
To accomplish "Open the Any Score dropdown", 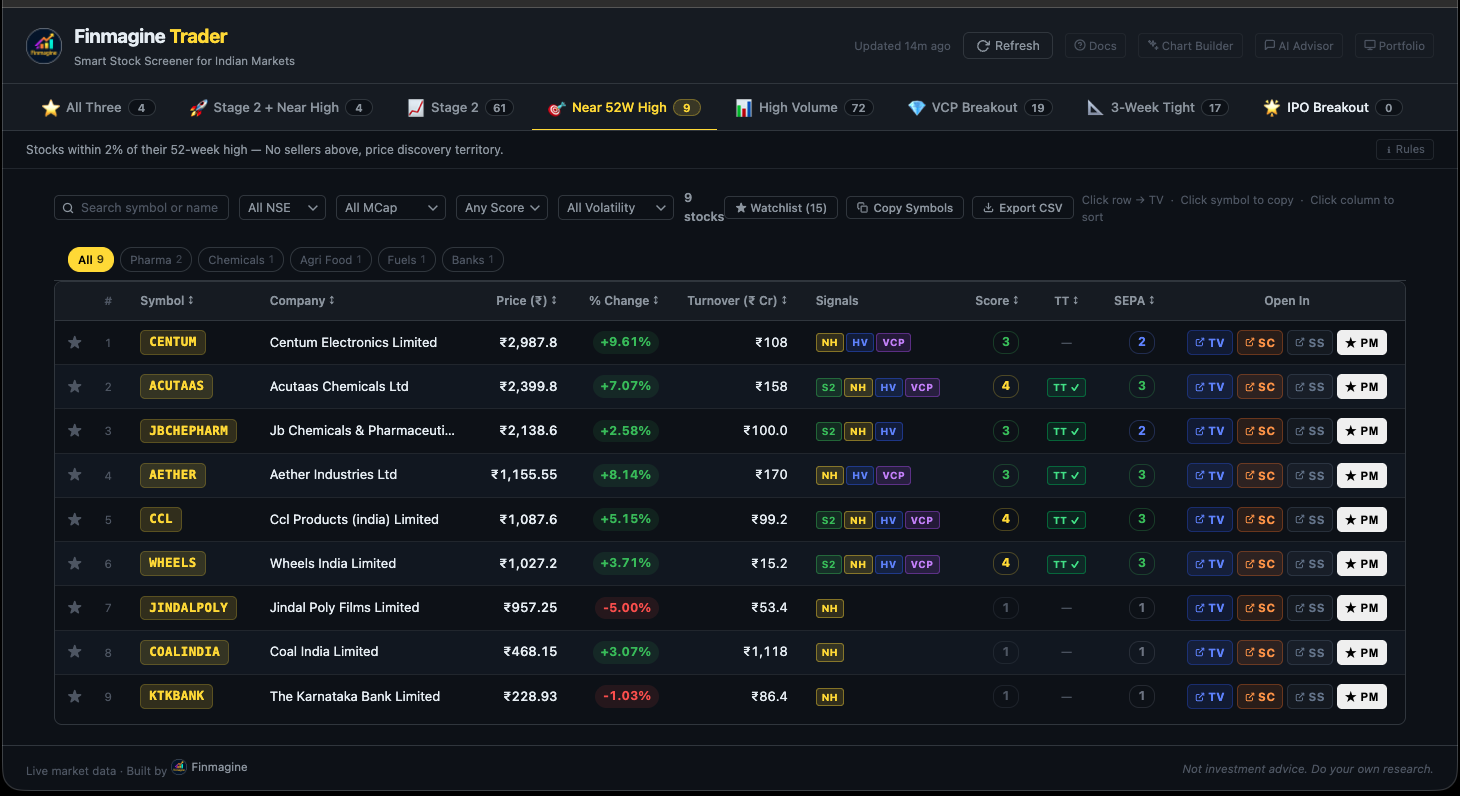I will pyautogui.click(x=503, y=207).
